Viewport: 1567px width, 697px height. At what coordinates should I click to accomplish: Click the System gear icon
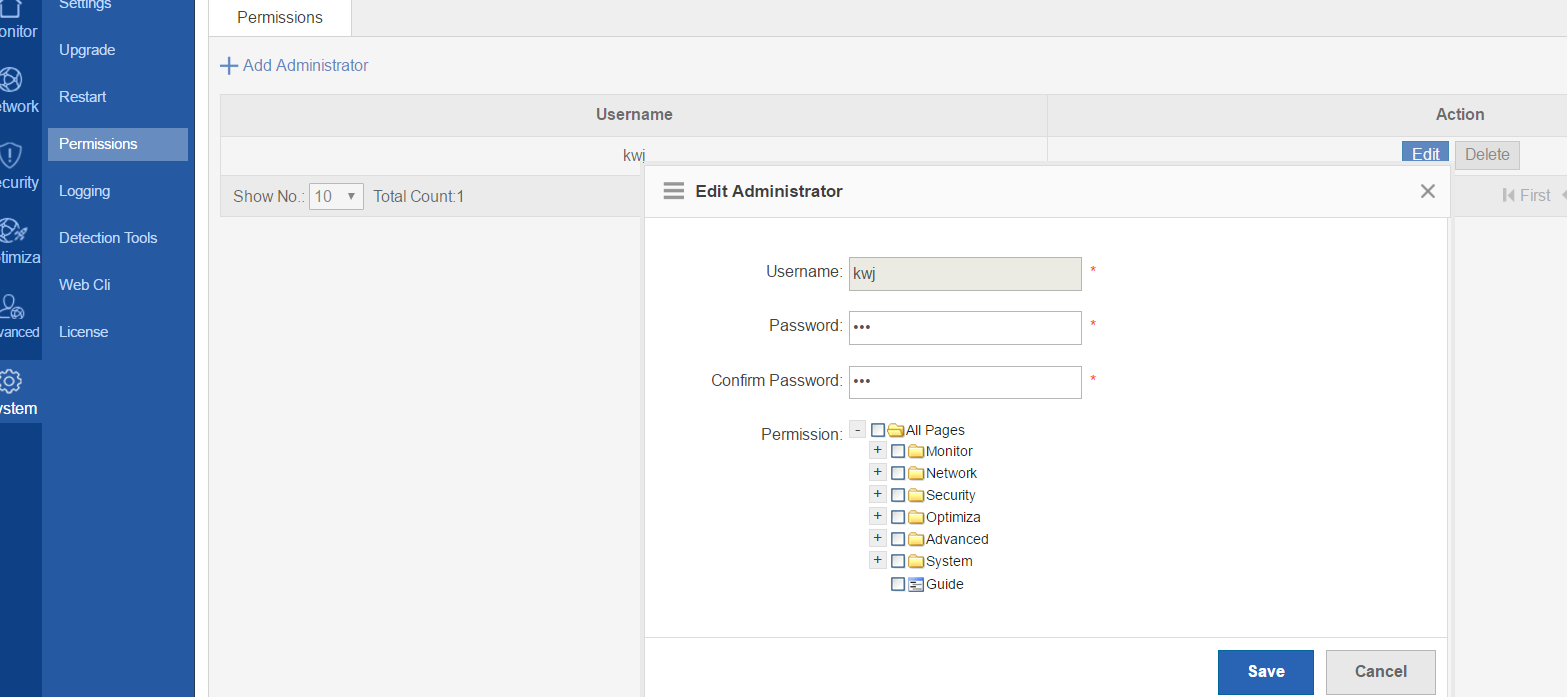[x=11, y=381]
